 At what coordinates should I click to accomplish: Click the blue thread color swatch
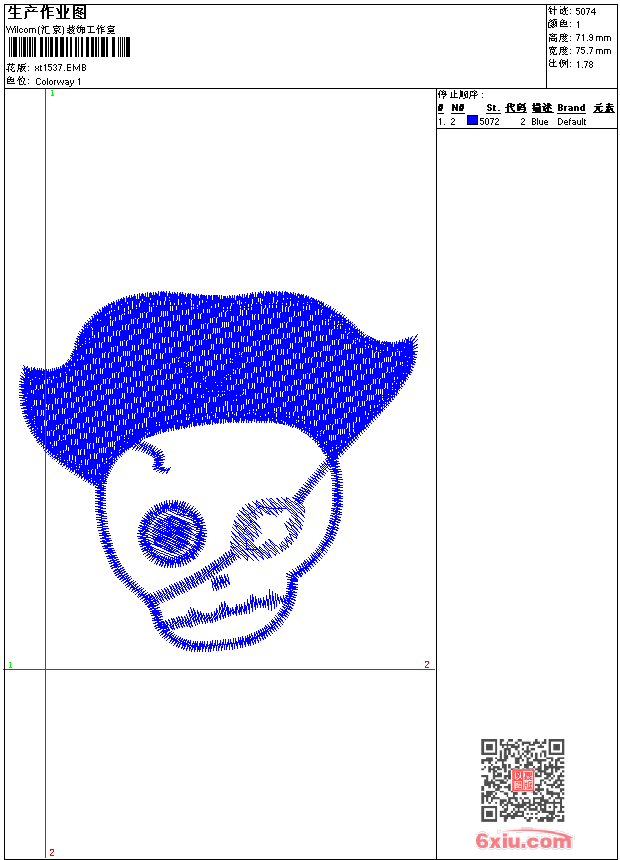pos(472,121)
